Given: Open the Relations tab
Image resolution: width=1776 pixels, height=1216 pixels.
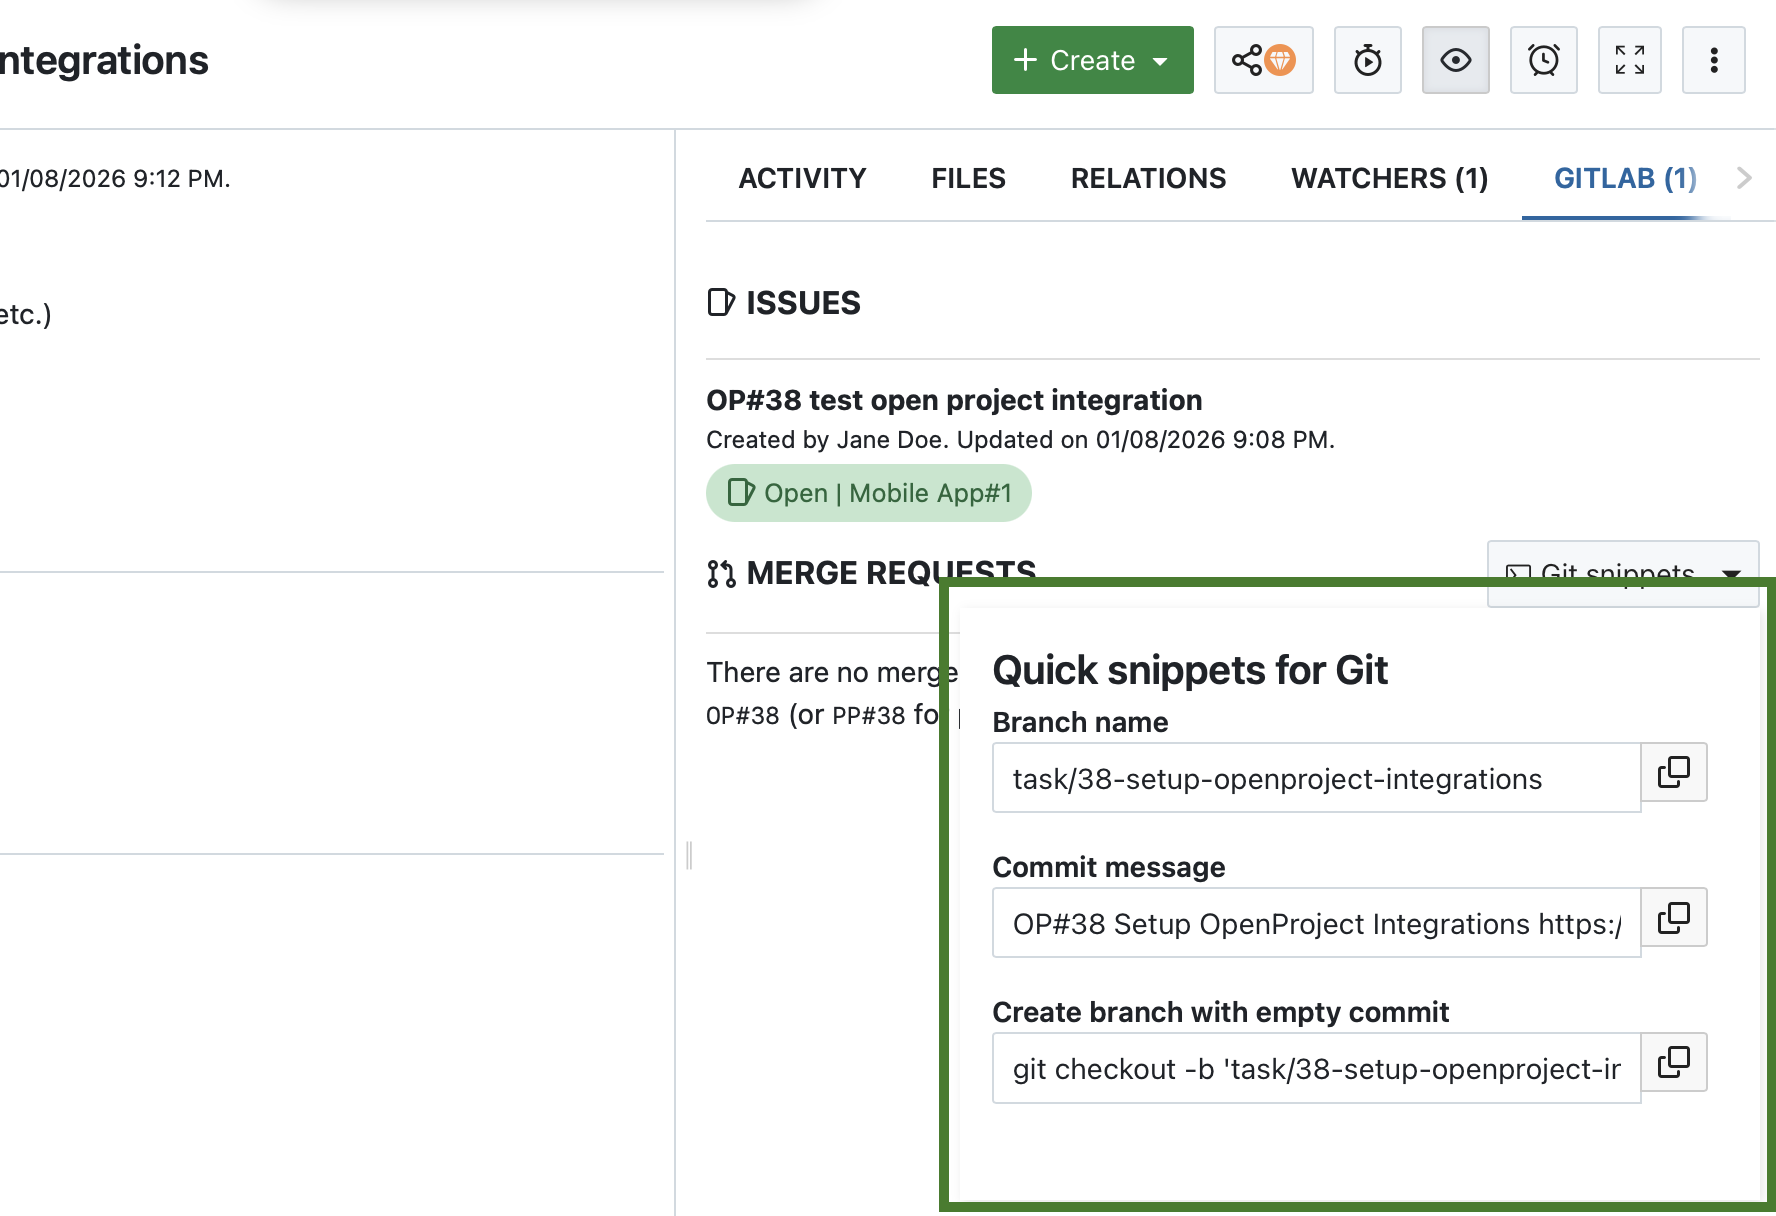Looking at the screenshot, I should pyautogui.click(x=1148, y=178).
